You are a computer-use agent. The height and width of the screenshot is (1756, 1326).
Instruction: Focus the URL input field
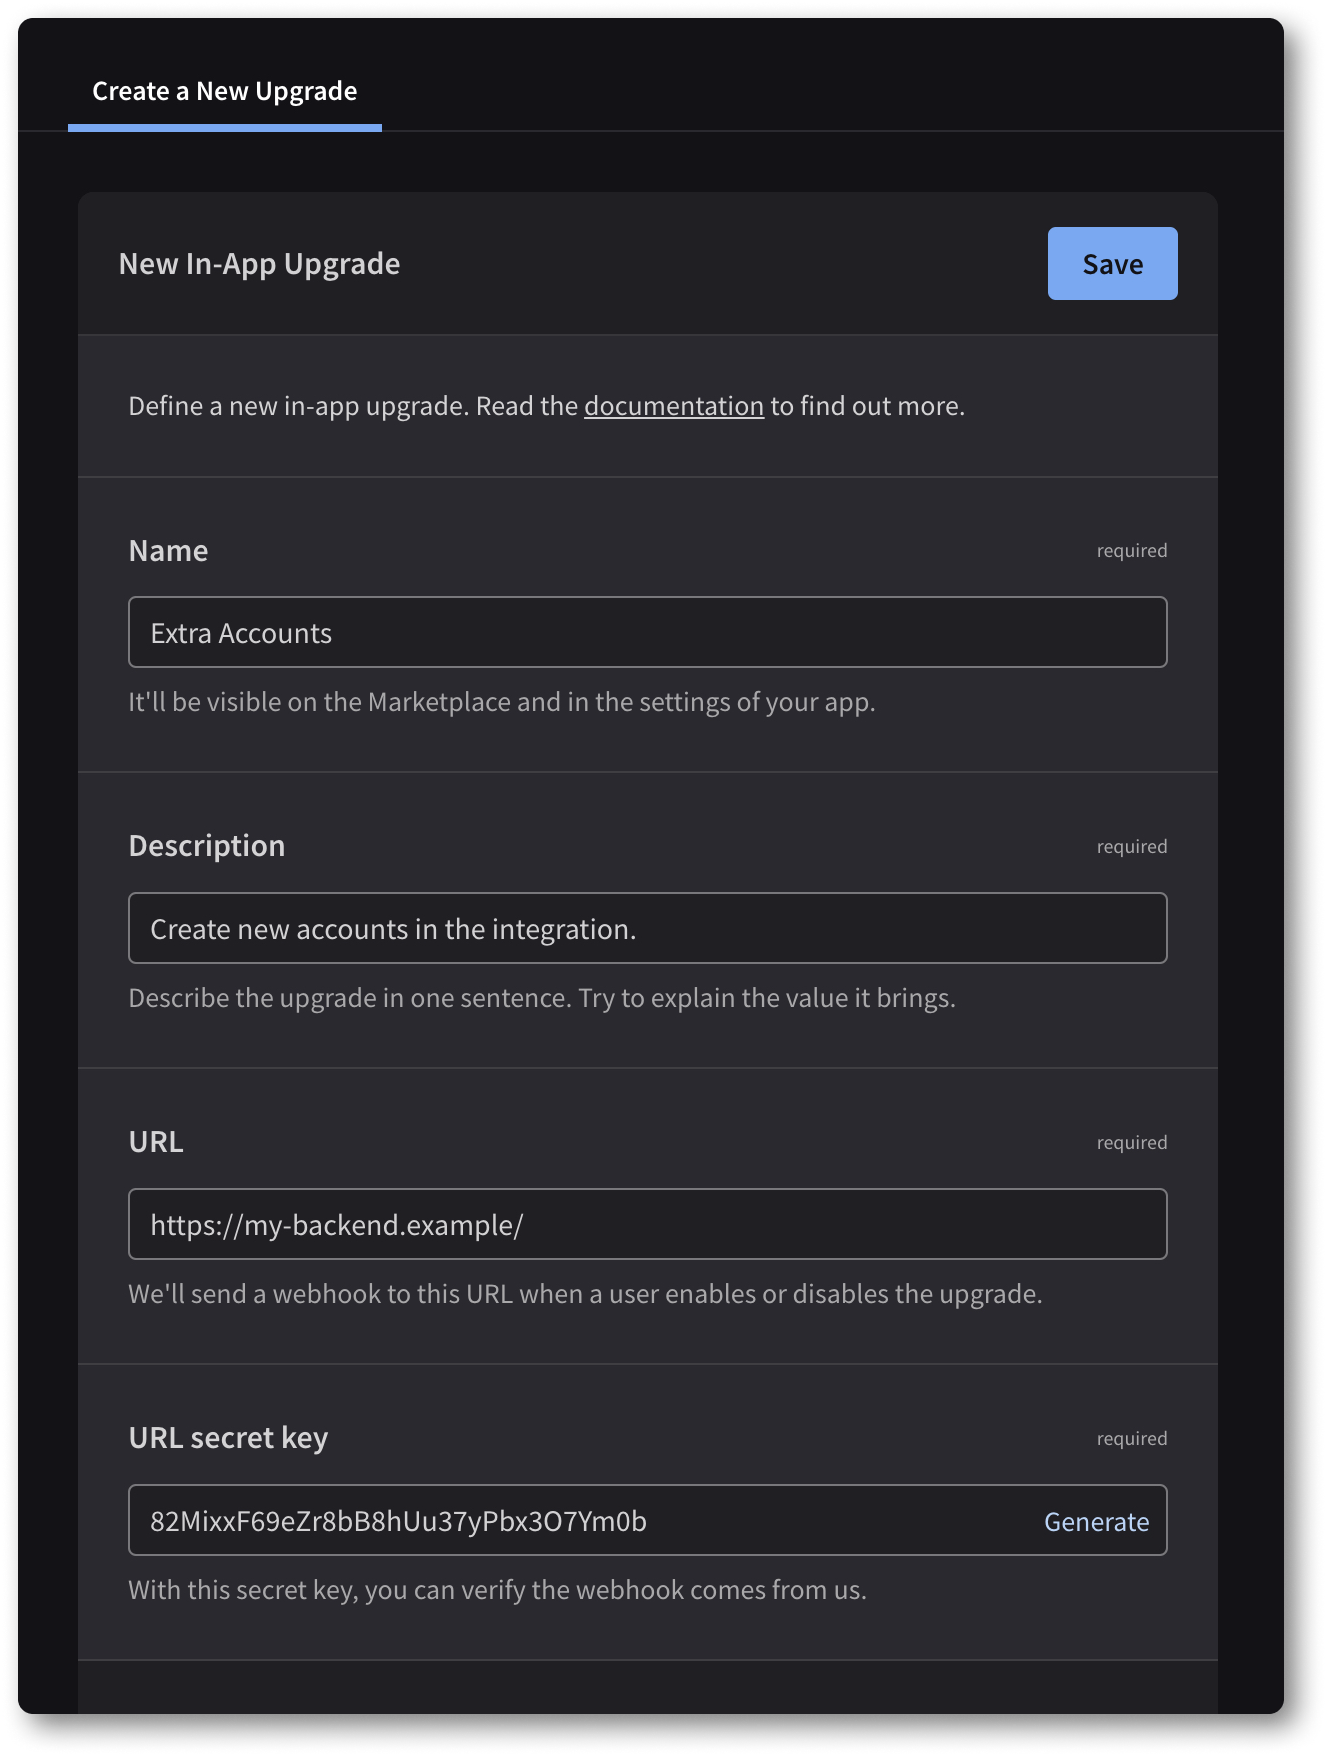[x=647, y=1223]
